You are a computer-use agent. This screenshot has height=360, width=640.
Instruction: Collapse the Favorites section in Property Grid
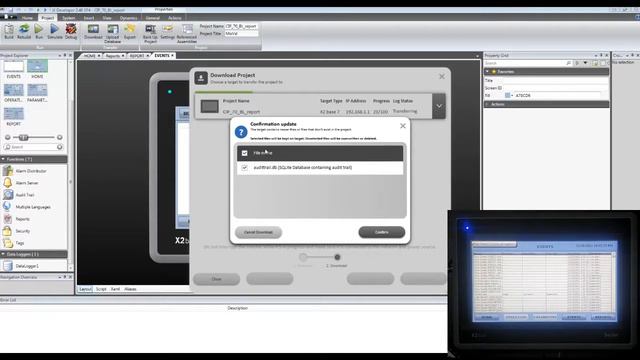point(487,71)
